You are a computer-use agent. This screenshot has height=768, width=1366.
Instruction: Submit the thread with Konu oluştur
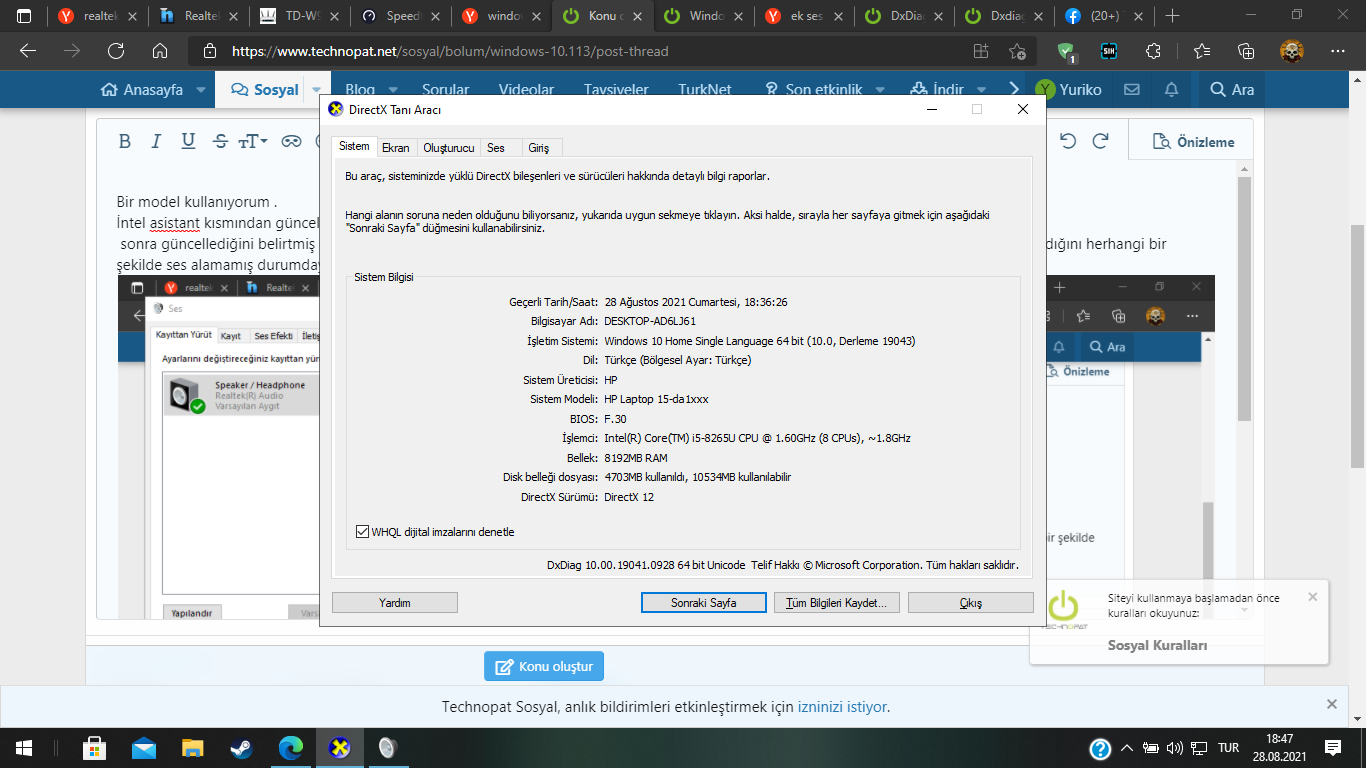(x=544, y=666)
